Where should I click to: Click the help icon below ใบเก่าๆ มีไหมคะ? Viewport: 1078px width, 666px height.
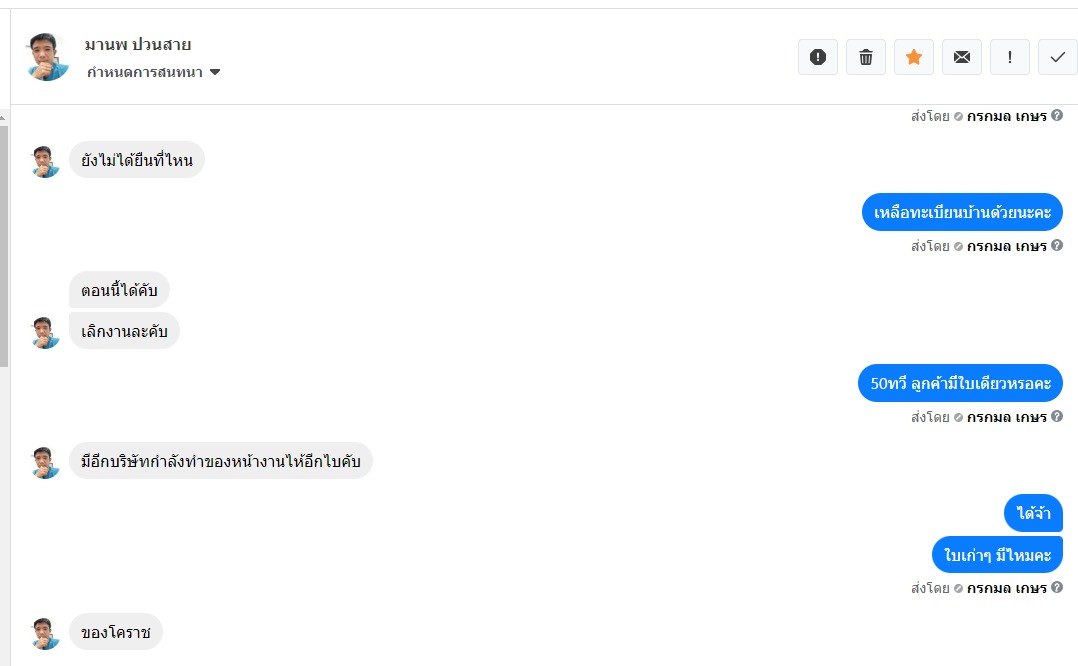click(1057, 588)
